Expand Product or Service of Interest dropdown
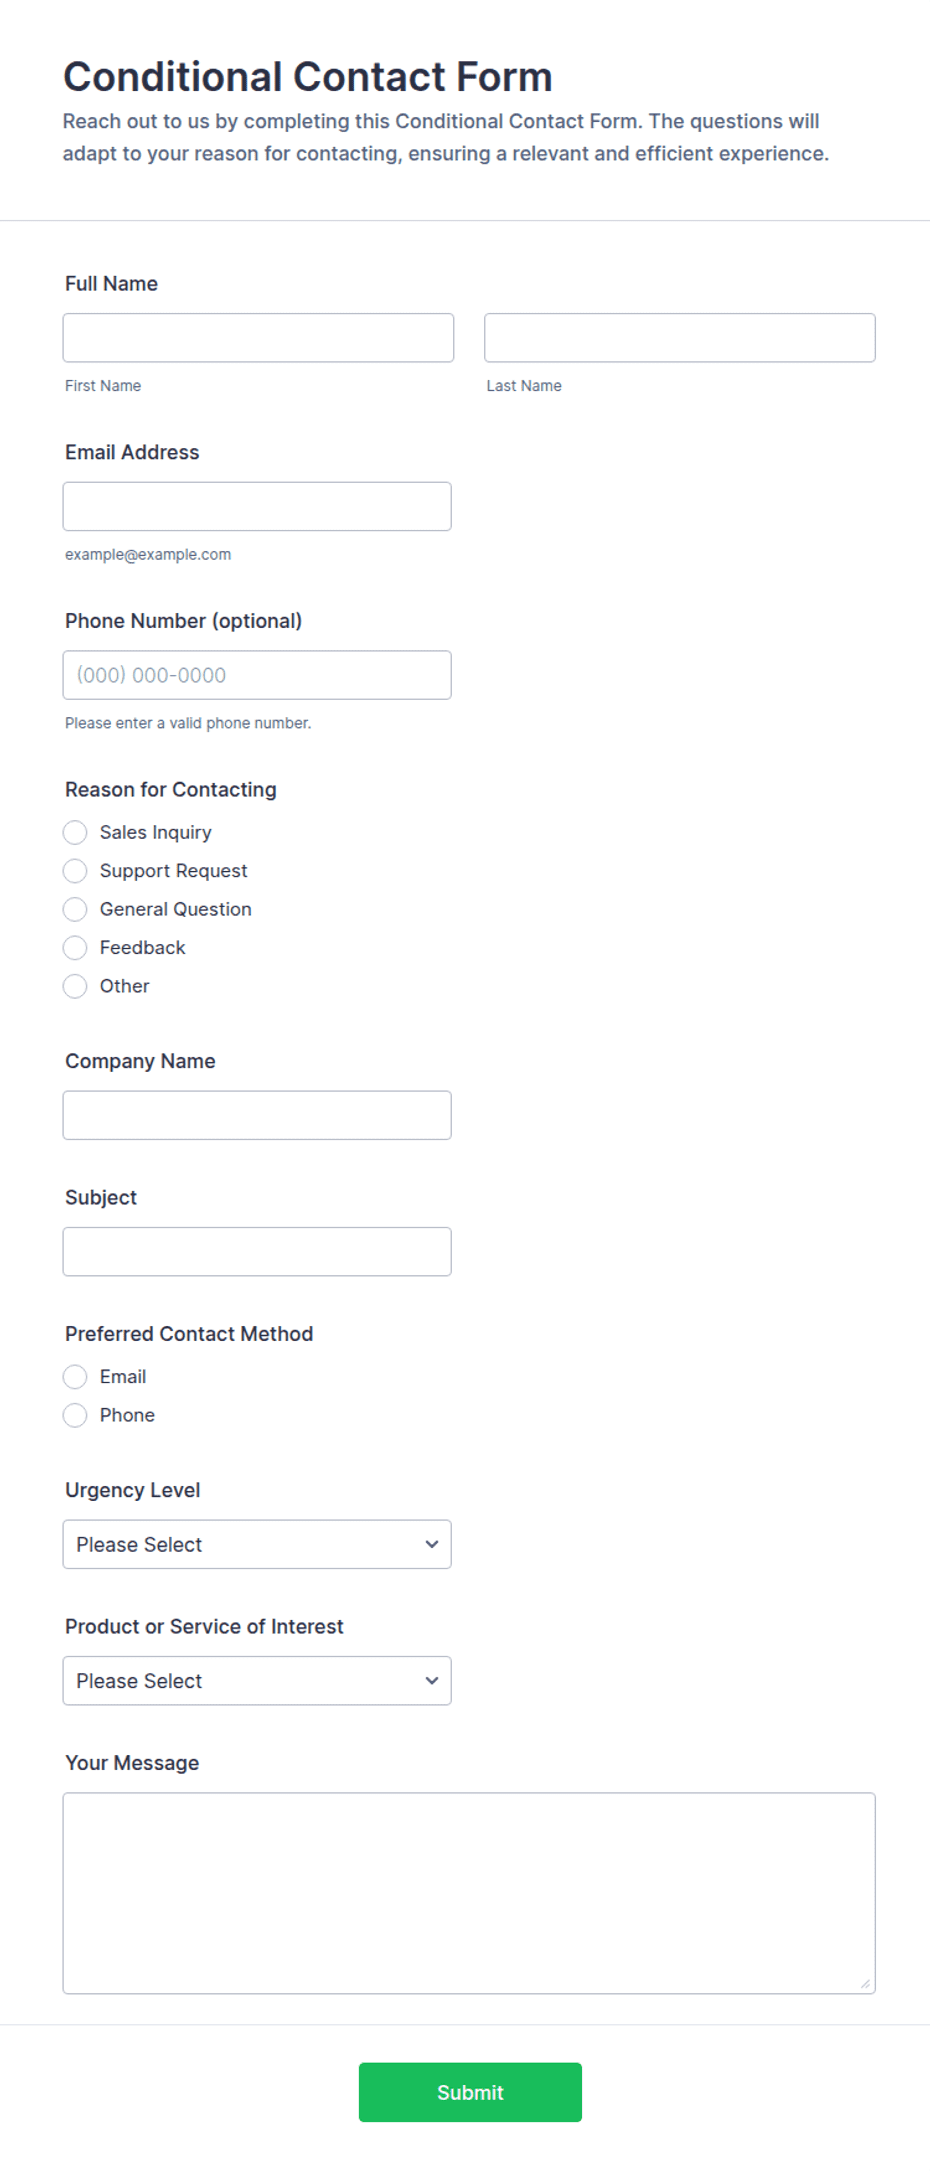This screenshot has height=2171, width=930. 257,1681
